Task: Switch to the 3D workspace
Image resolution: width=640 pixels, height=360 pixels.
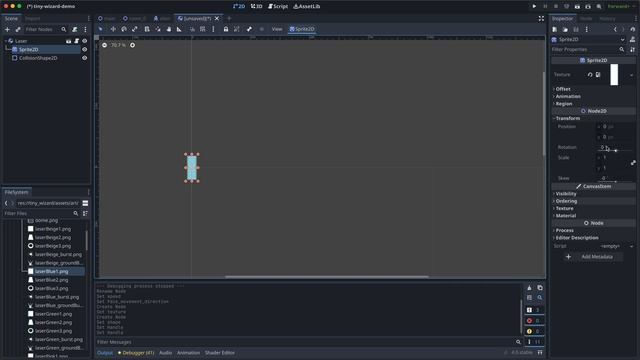Action: point(256,6)
